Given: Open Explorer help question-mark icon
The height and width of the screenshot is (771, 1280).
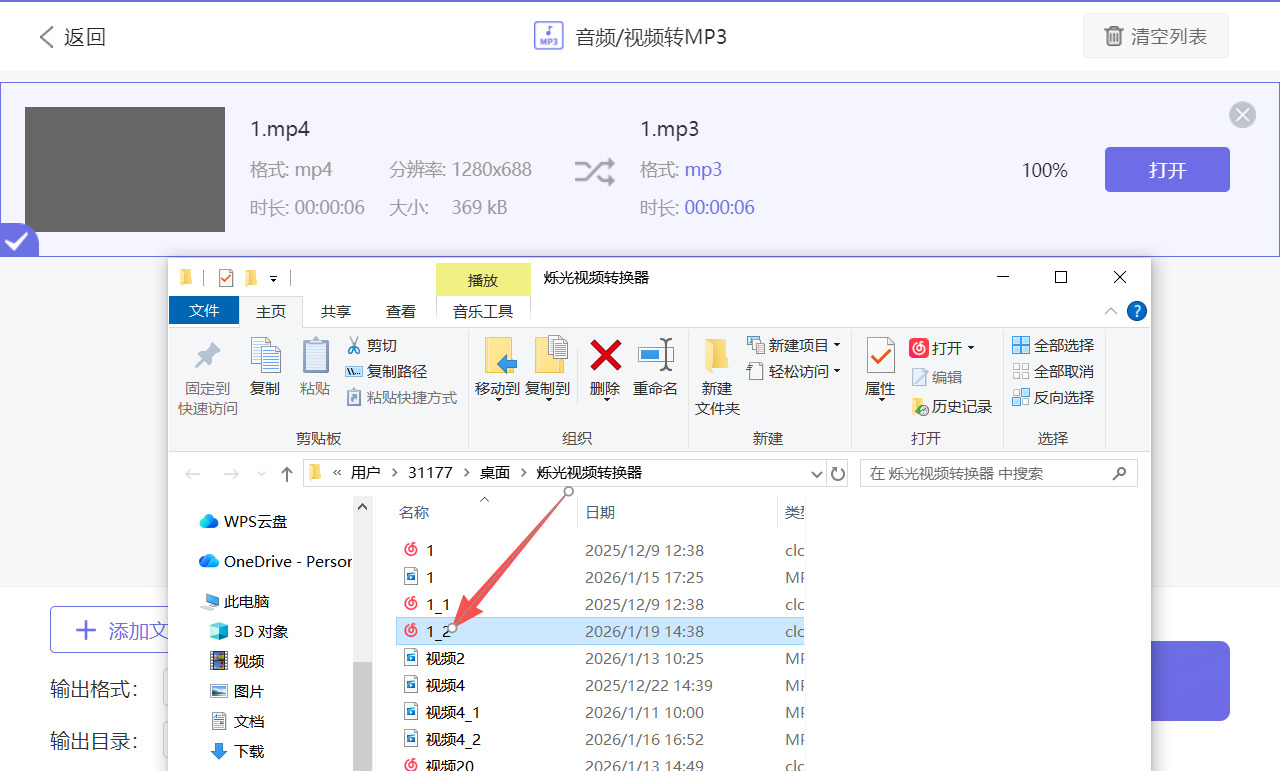Looking at the screenshot, I should click(1136, 311).
